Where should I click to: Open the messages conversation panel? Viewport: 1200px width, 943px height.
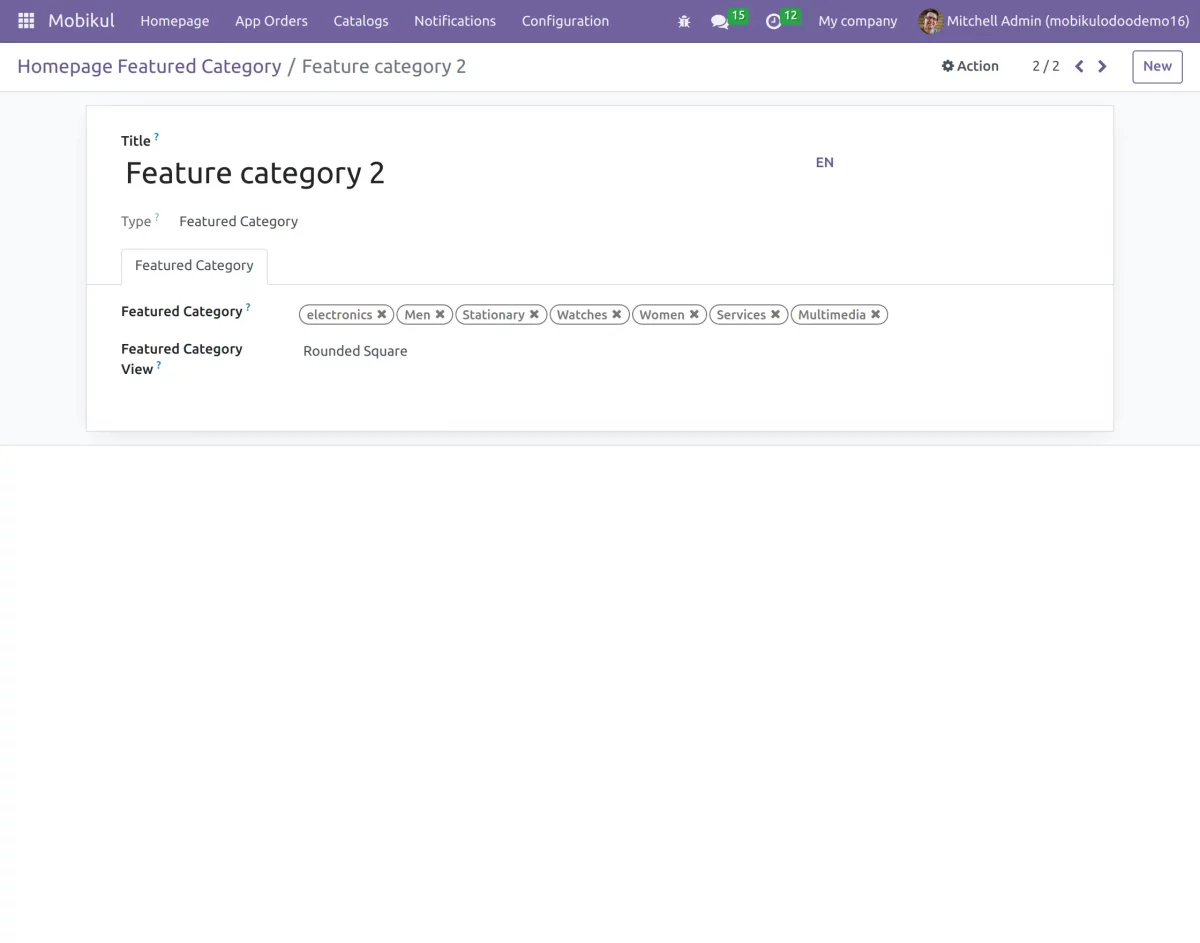[x=720, y=22]
